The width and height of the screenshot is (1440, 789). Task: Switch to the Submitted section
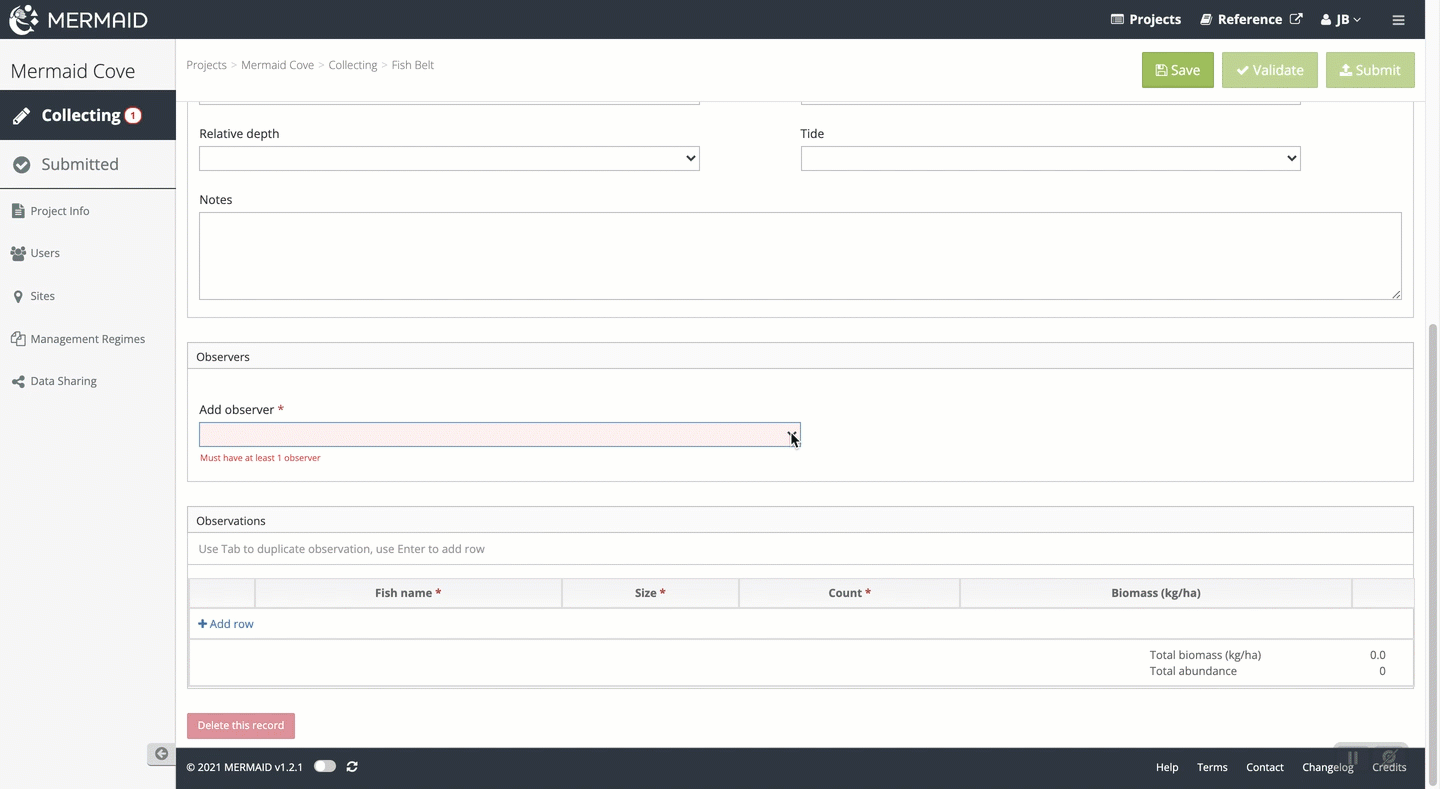79,164
